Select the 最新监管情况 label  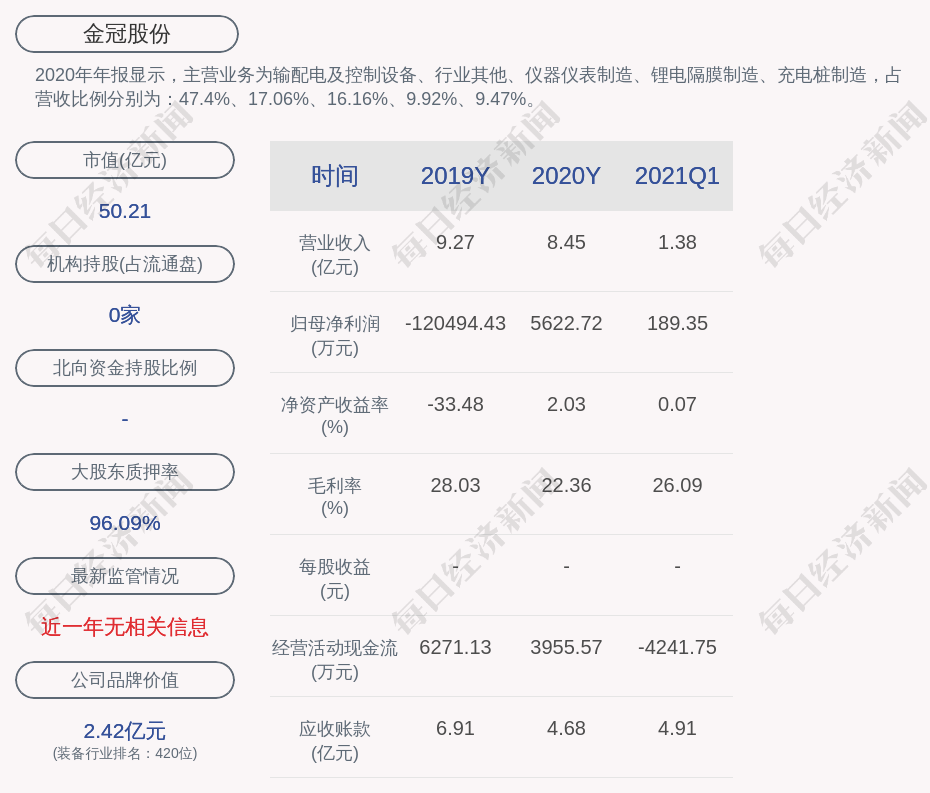pyautogui.click(x=125, y=576)
